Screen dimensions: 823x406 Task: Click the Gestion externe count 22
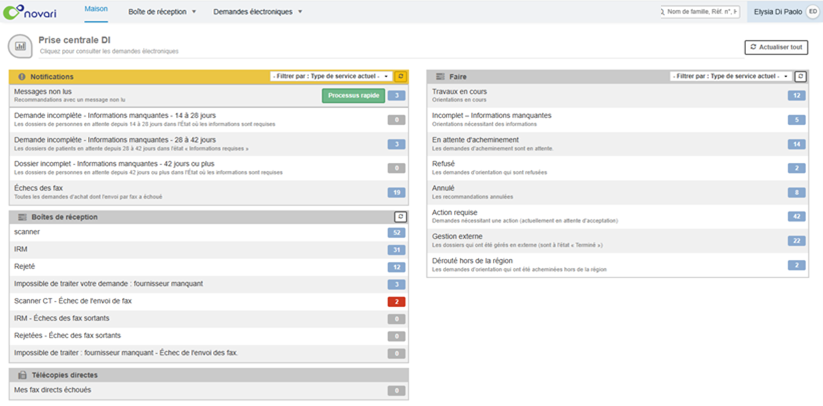(797, 241)
